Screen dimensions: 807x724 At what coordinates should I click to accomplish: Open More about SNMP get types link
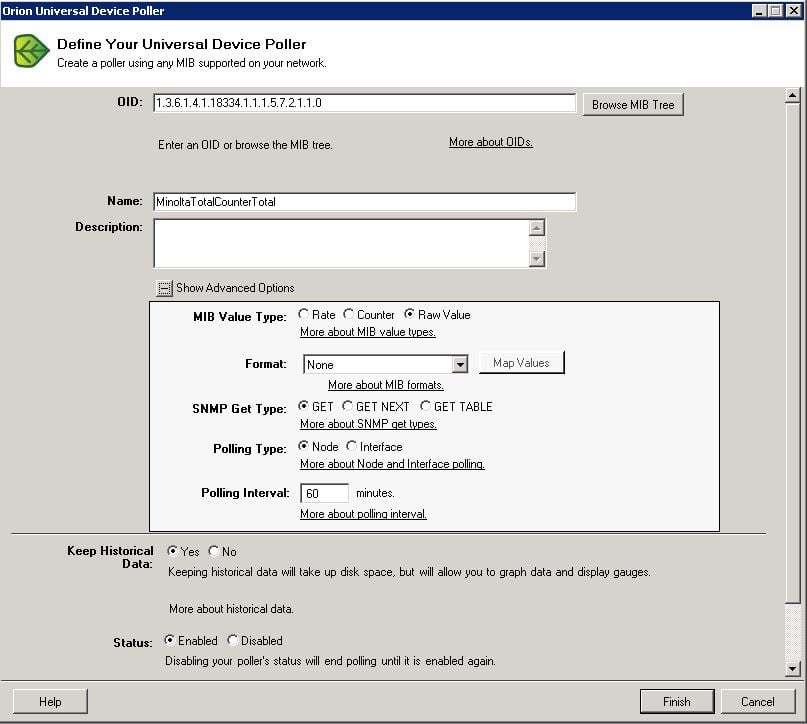(x=368, y=424)
